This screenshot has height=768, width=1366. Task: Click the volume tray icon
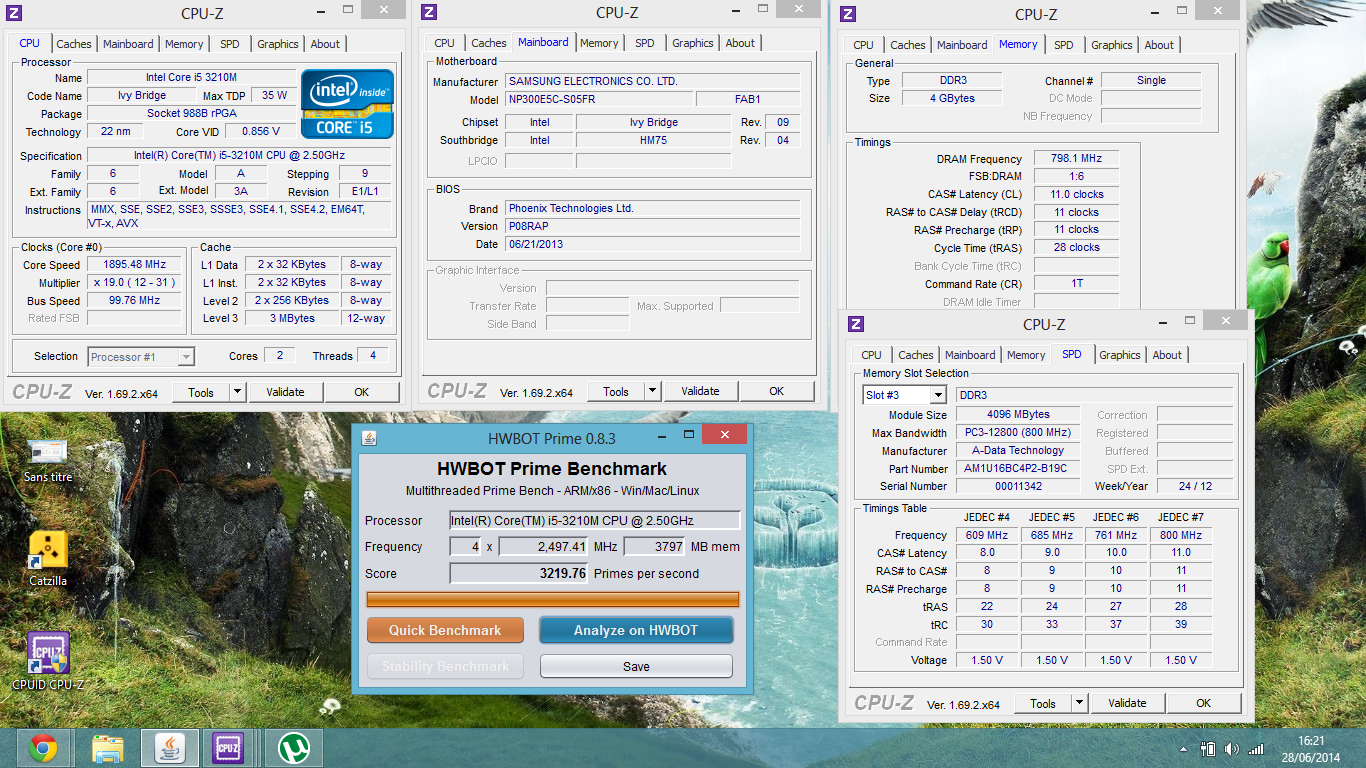pos(1232,749)
